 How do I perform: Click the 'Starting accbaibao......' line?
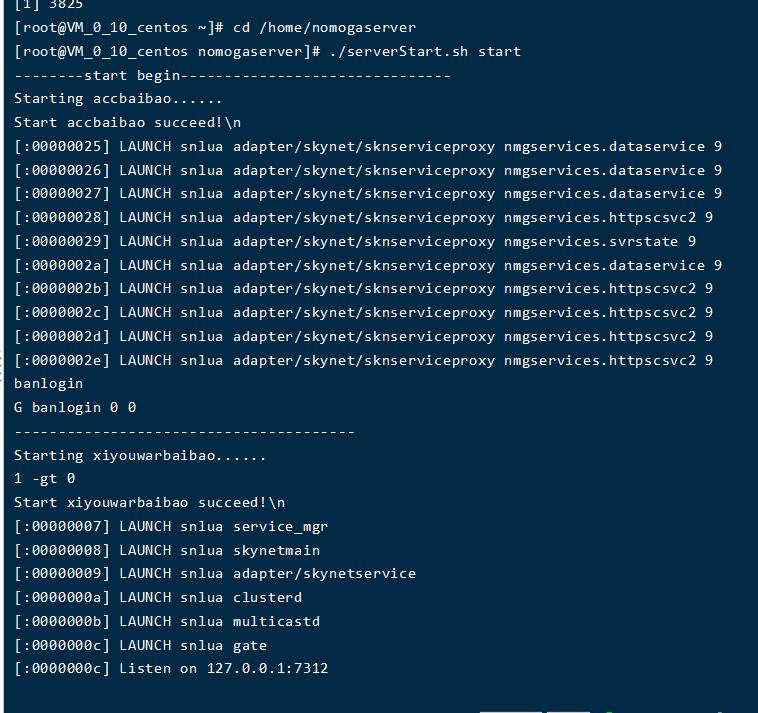(118, 98)
